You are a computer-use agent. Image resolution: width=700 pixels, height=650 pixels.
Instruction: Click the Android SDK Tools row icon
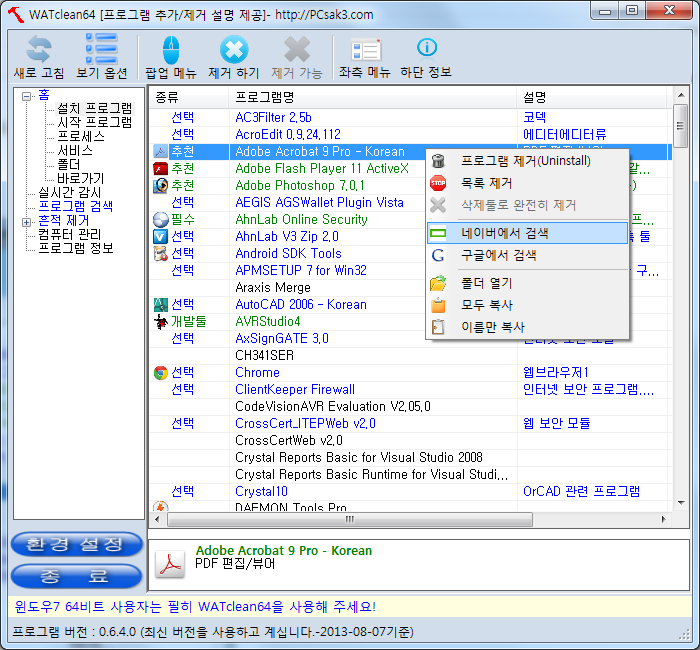coord(160,254)
